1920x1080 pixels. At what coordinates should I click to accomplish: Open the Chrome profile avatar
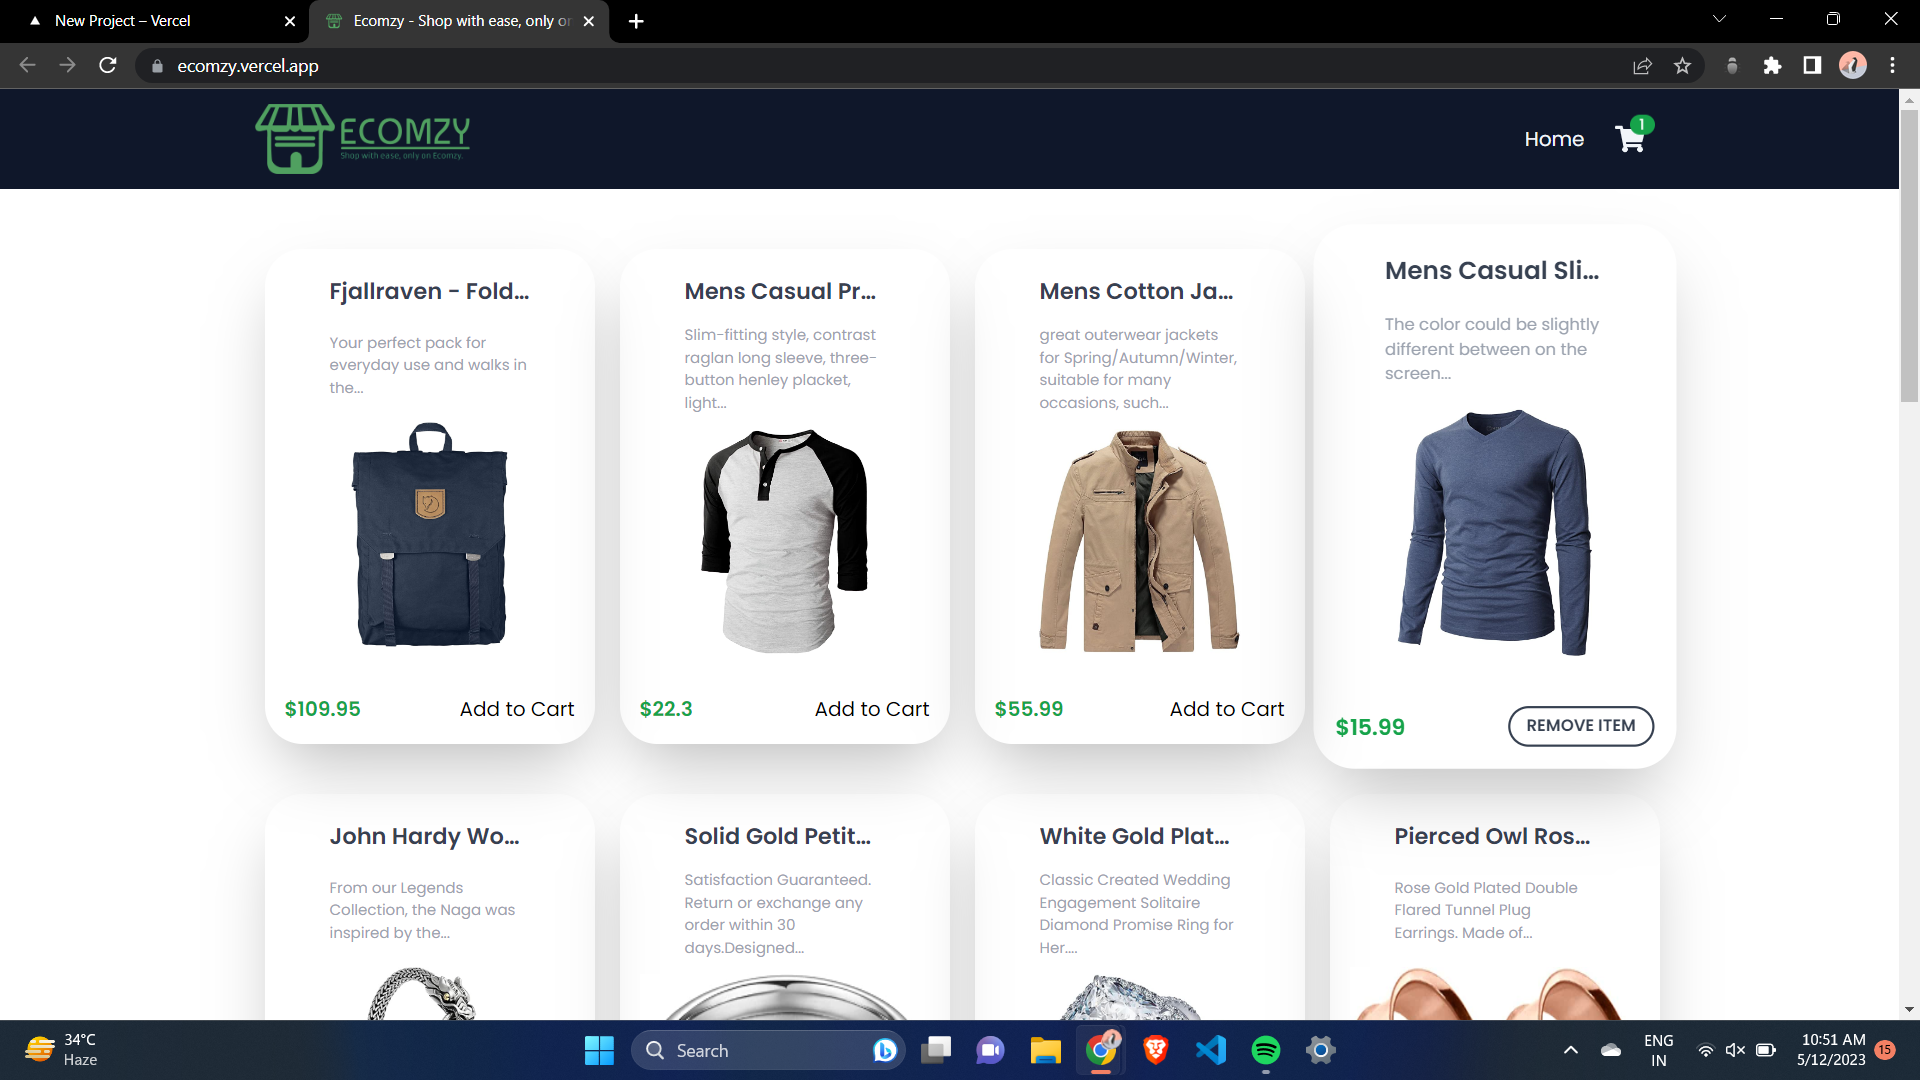click(1852, 66)
